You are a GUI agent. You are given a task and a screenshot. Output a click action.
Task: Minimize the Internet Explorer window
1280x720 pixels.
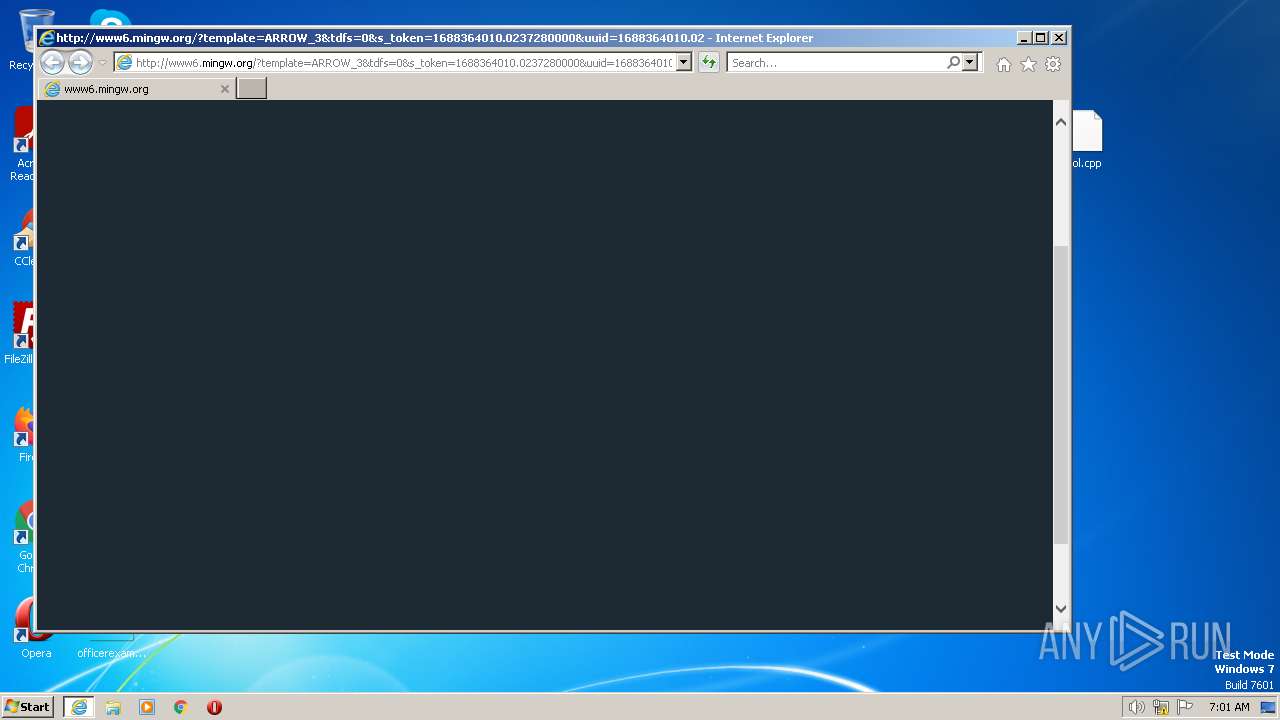[1024, 38]
